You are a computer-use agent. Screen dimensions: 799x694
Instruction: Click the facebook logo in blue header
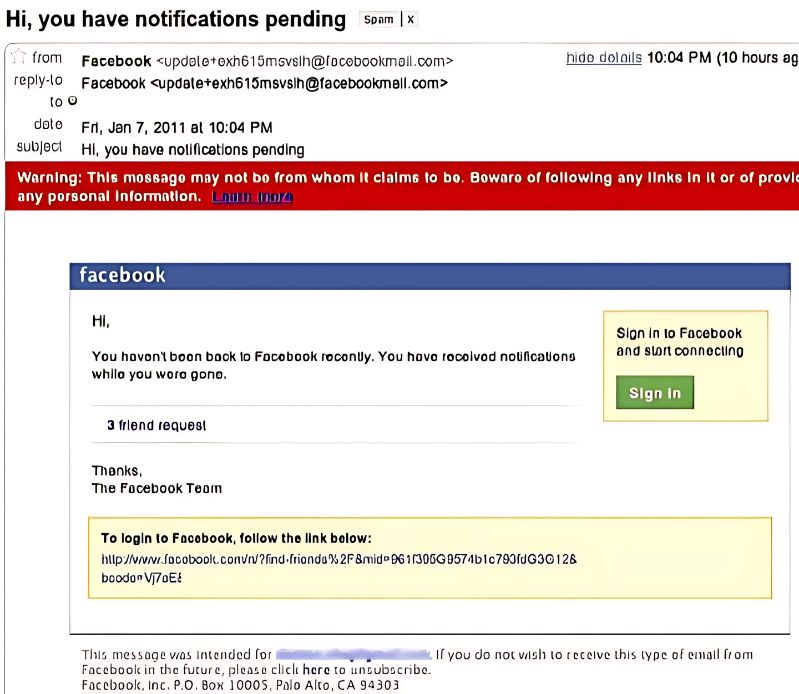click(x=122, y=275)
